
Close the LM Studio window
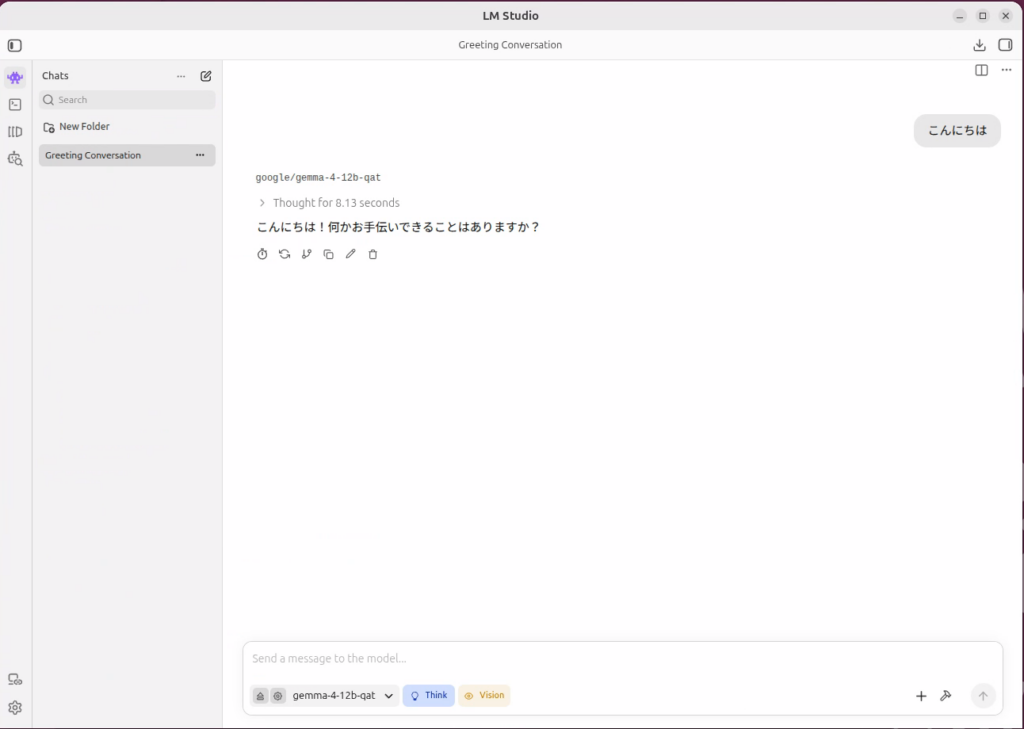point(1006,16)
